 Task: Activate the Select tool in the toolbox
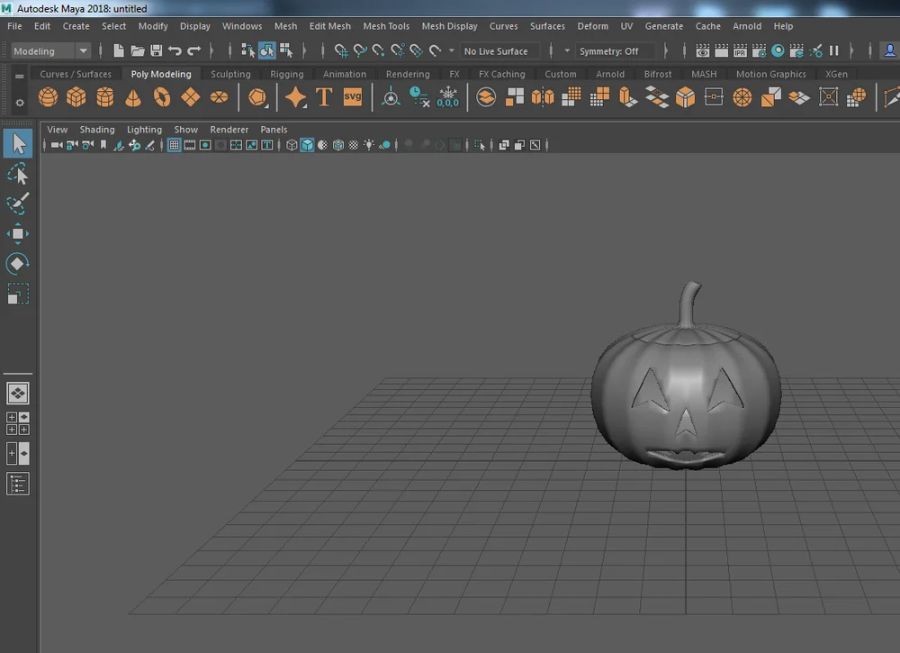(18, 143)
